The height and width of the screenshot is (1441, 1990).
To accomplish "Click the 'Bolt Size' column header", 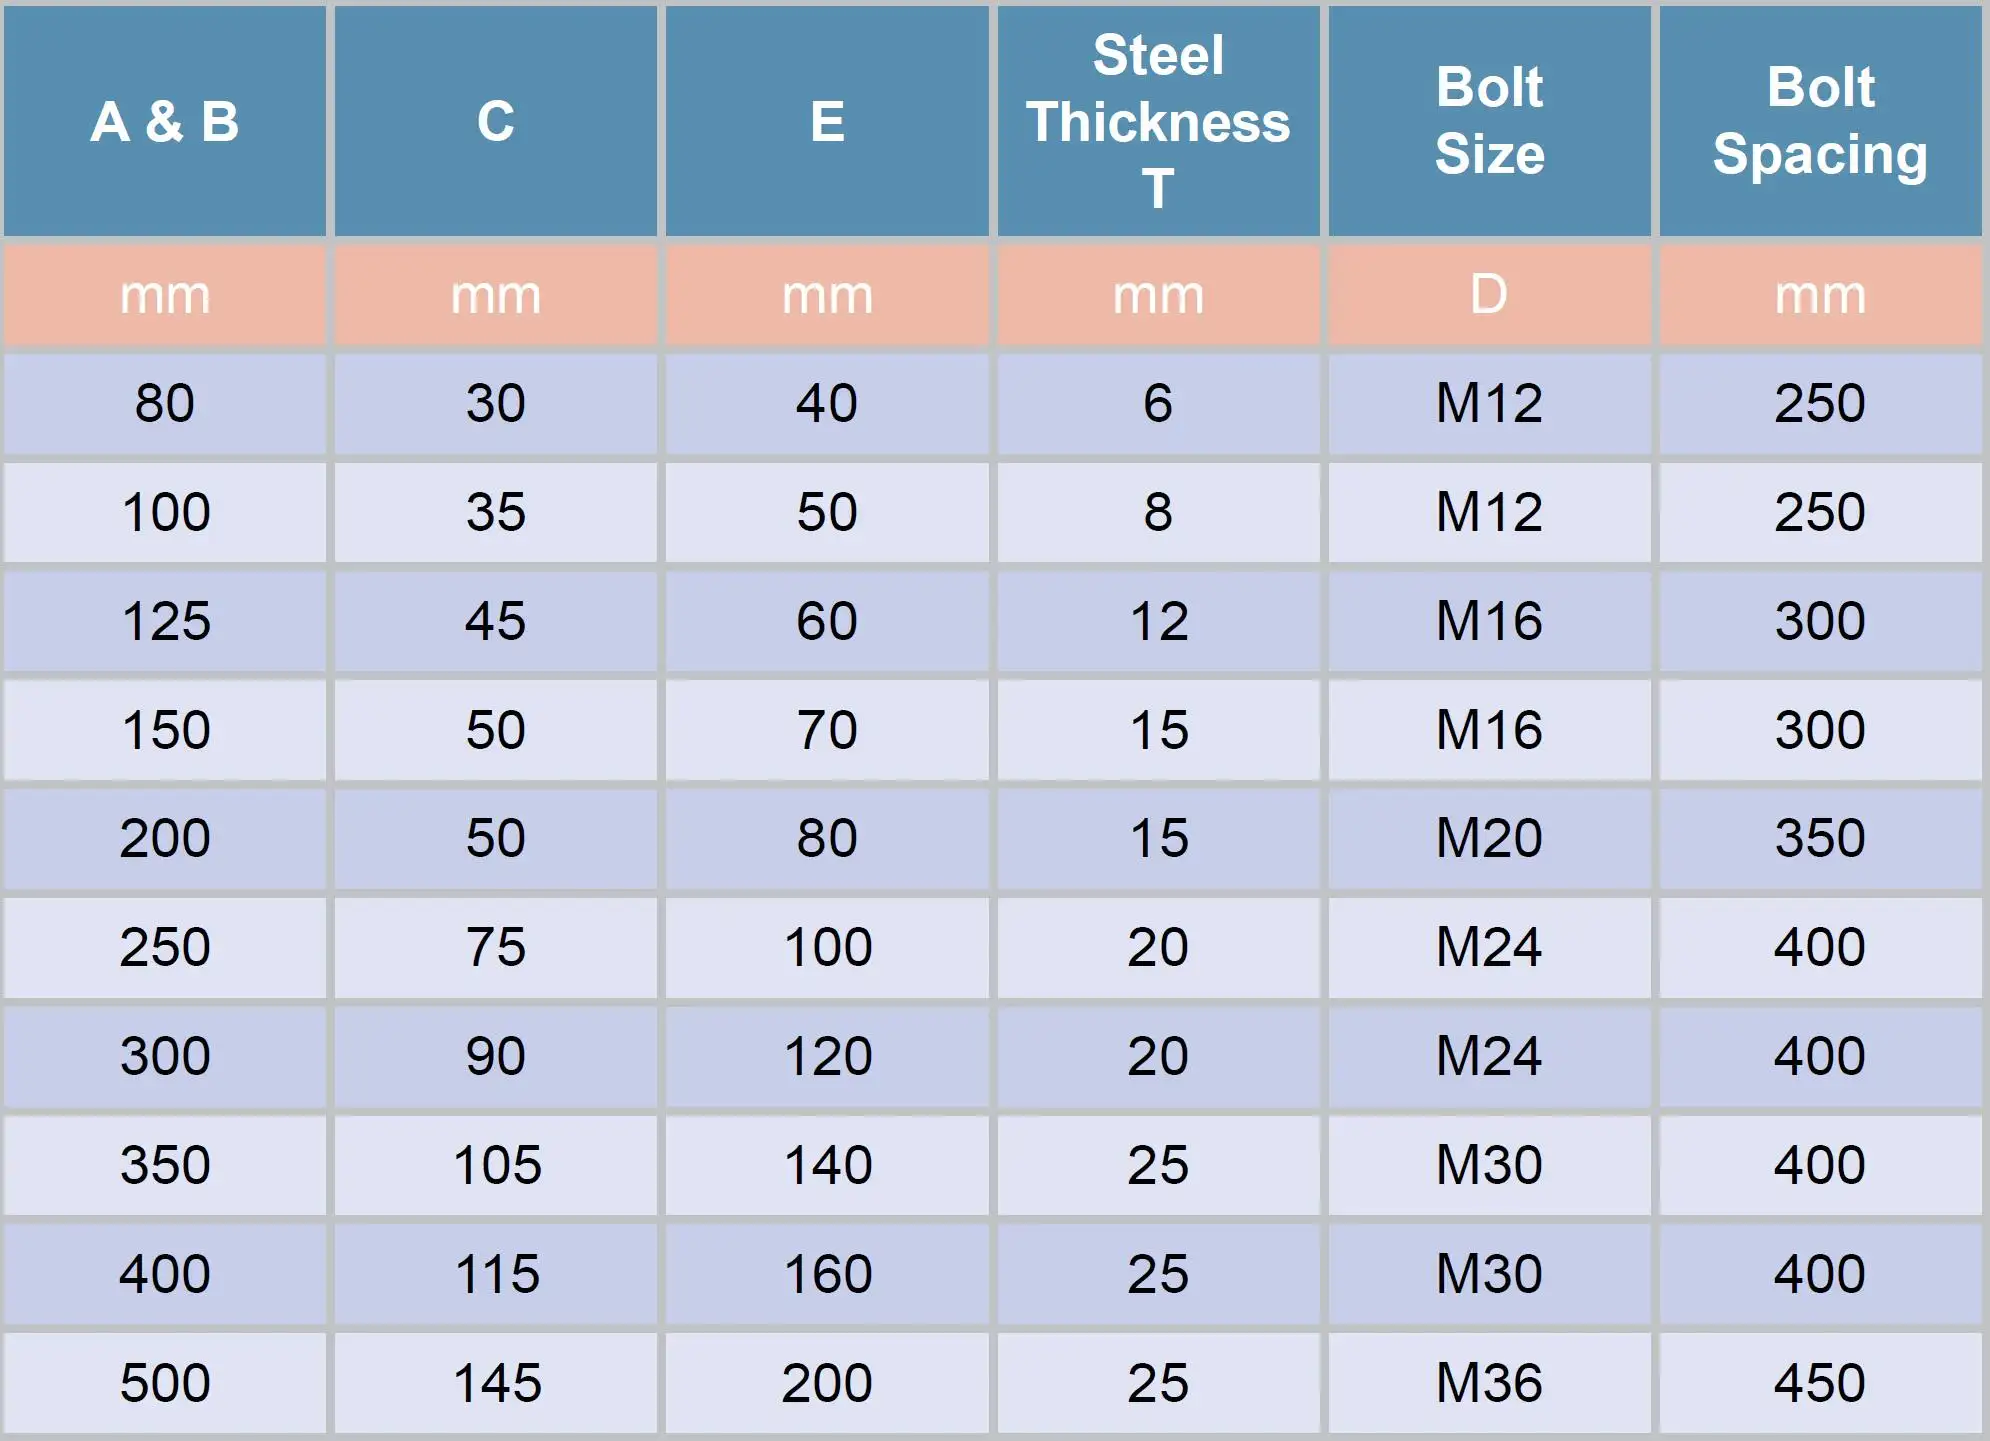I will coord(1489,122).
